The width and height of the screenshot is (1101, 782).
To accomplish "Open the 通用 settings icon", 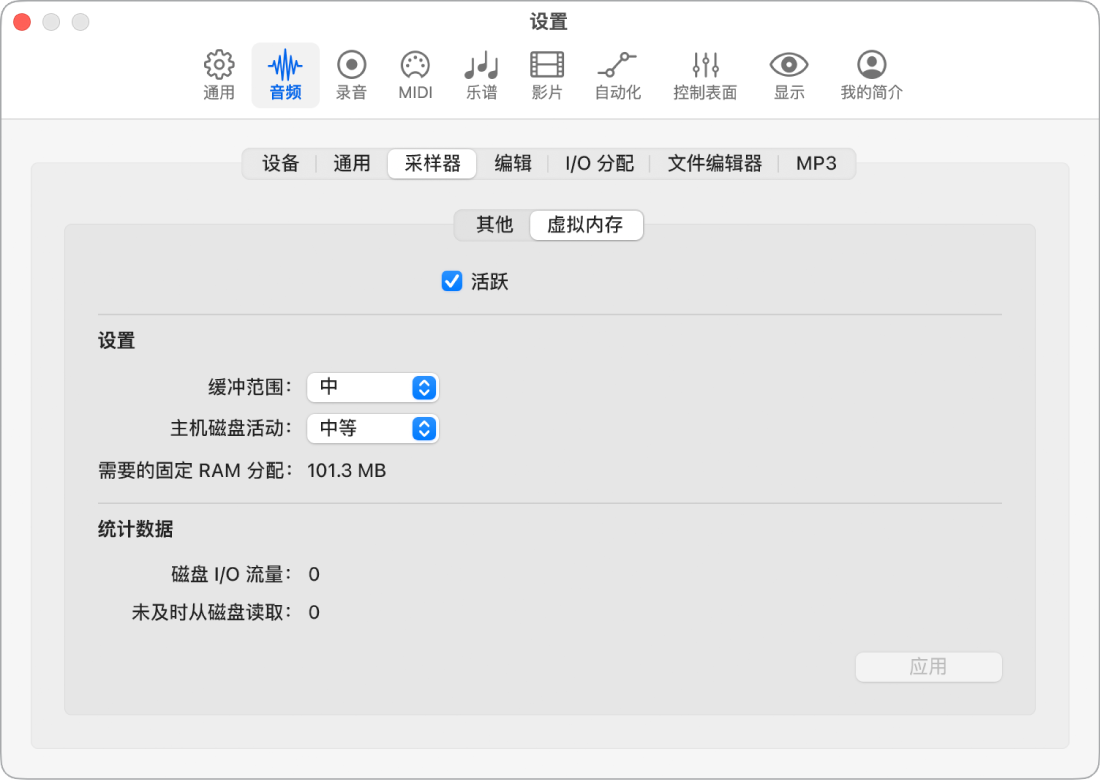I will pos(218,74).
